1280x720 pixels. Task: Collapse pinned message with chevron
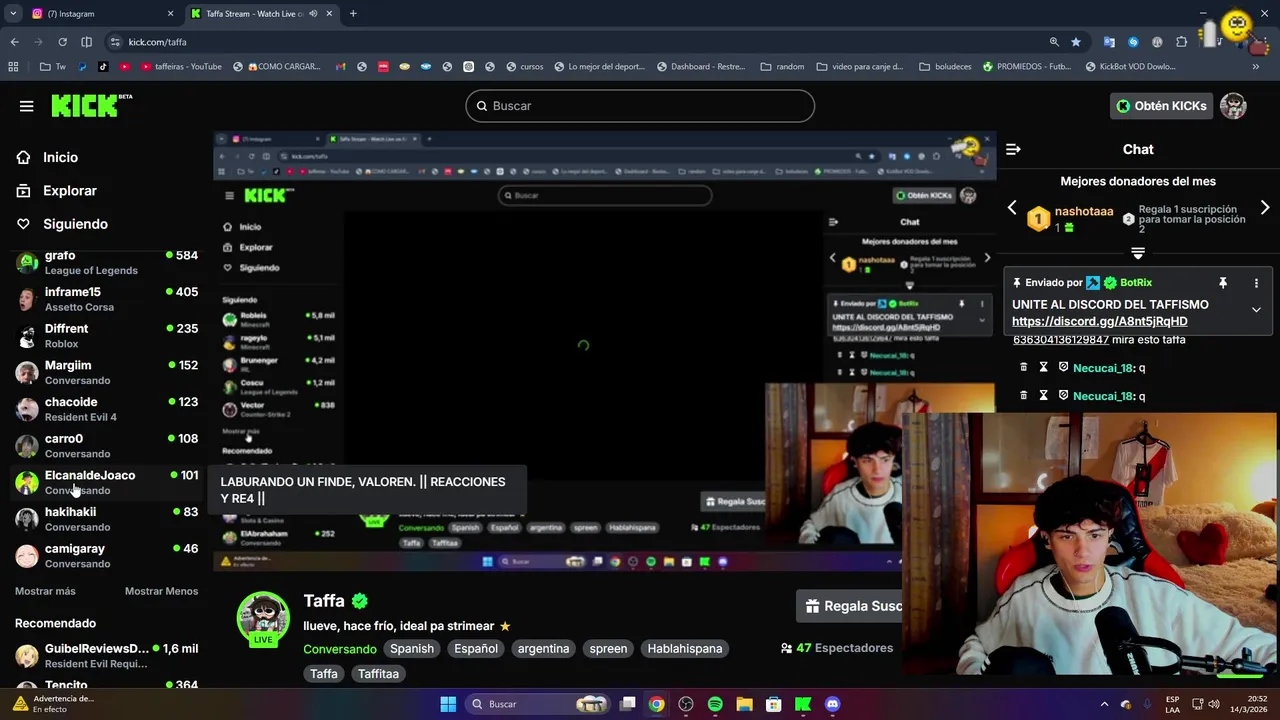[1256, 310]
